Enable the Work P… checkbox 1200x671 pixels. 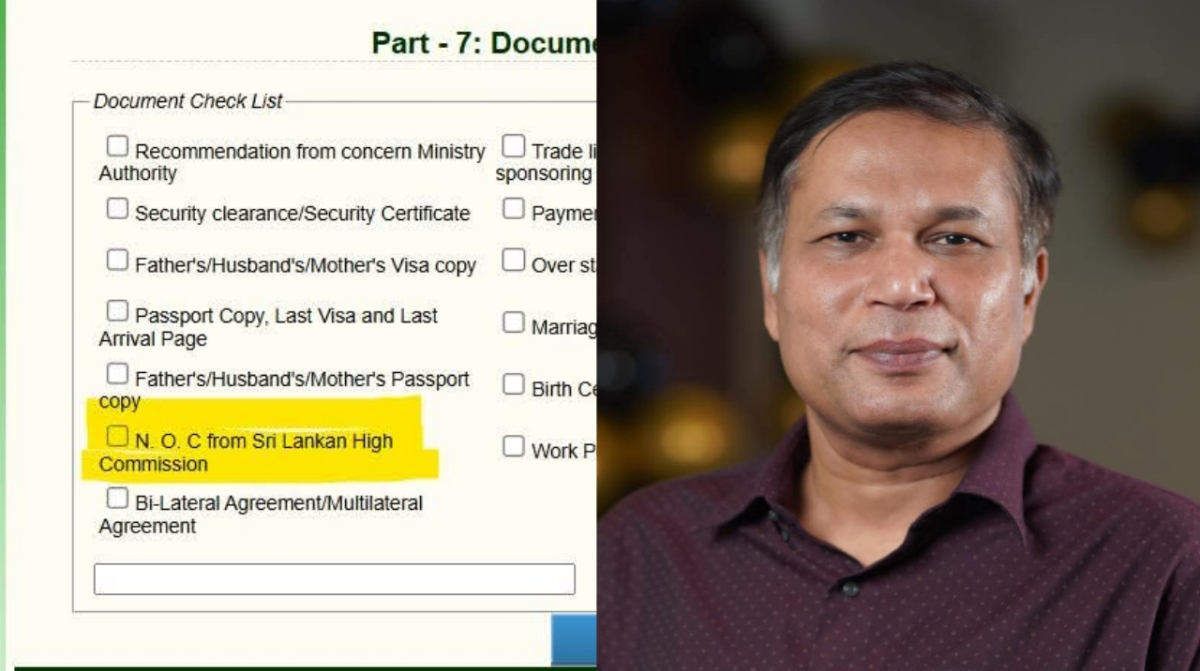click(513, 447)
